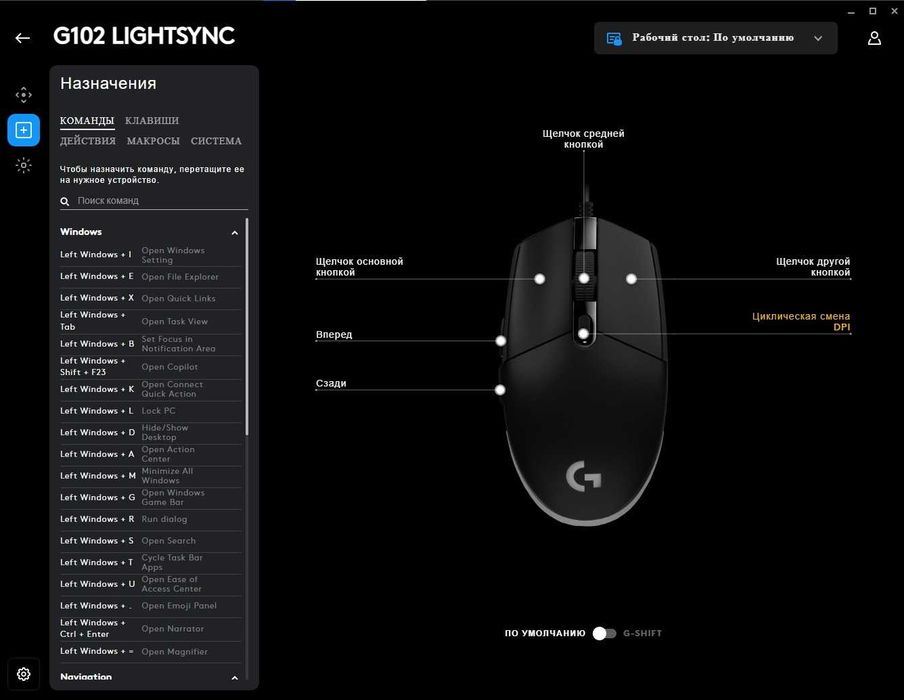Collapse the Navigation commands section
This screenshot has width=904, height=700.
[235, 678]
